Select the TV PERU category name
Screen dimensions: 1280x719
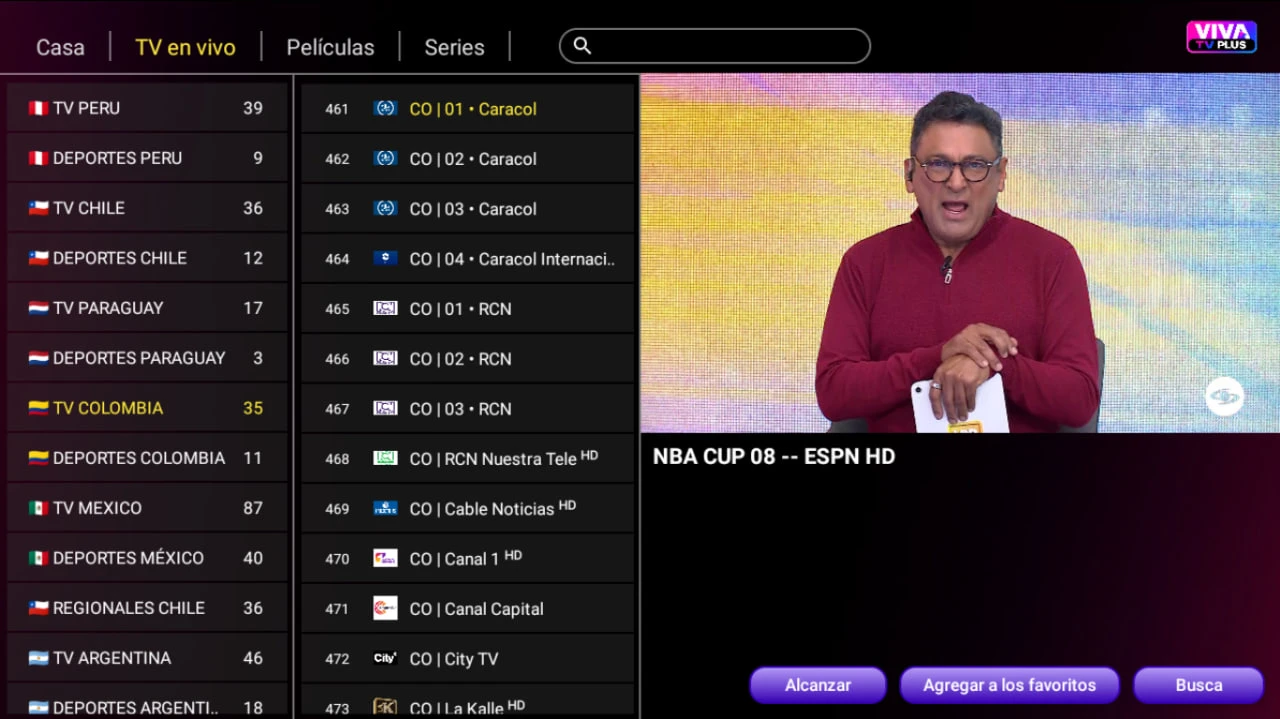coord(86,108)
